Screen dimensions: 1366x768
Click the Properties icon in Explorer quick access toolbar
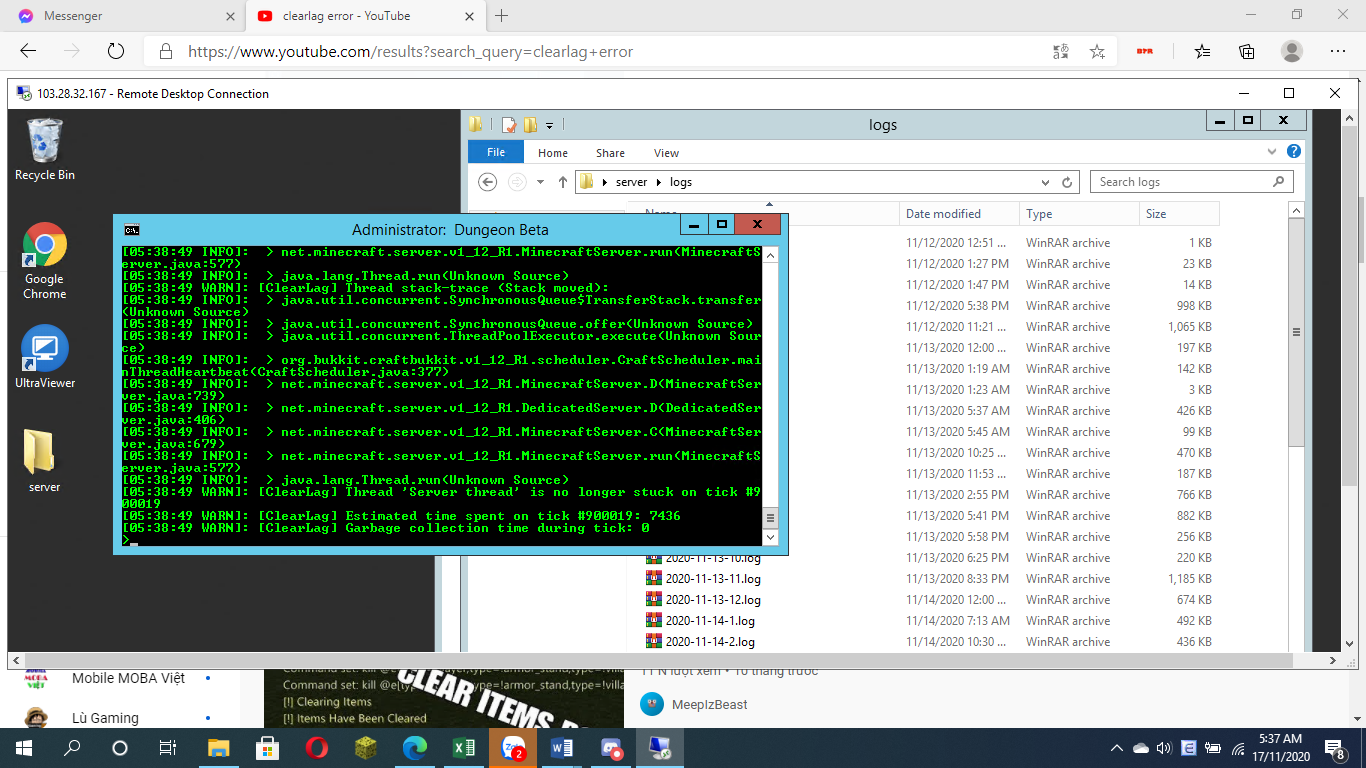click(x=508, y=125)
